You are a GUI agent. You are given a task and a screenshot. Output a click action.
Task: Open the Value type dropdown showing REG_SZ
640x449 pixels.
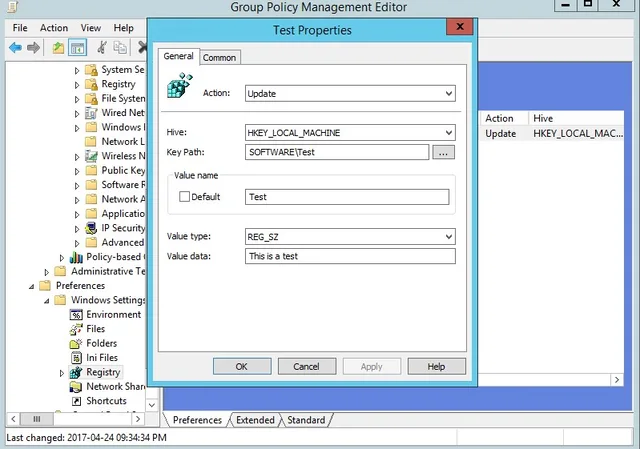coord(350,236)
